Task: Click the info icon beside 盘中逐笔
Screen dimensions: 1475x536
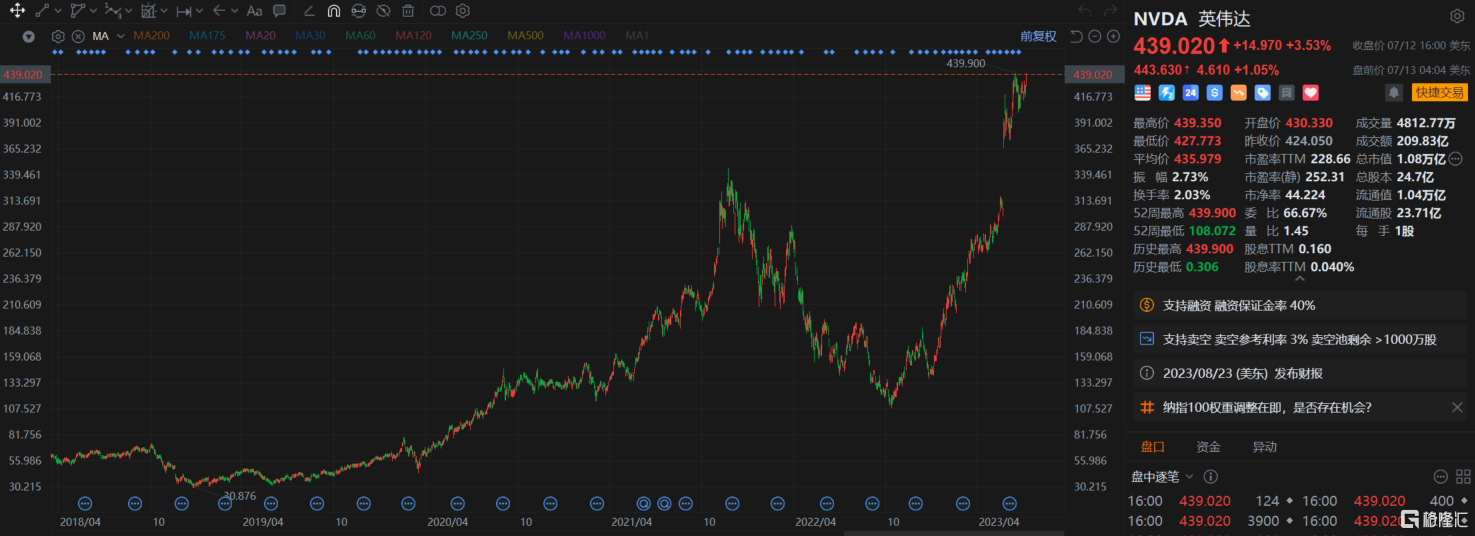Action: coord(1210,477)
